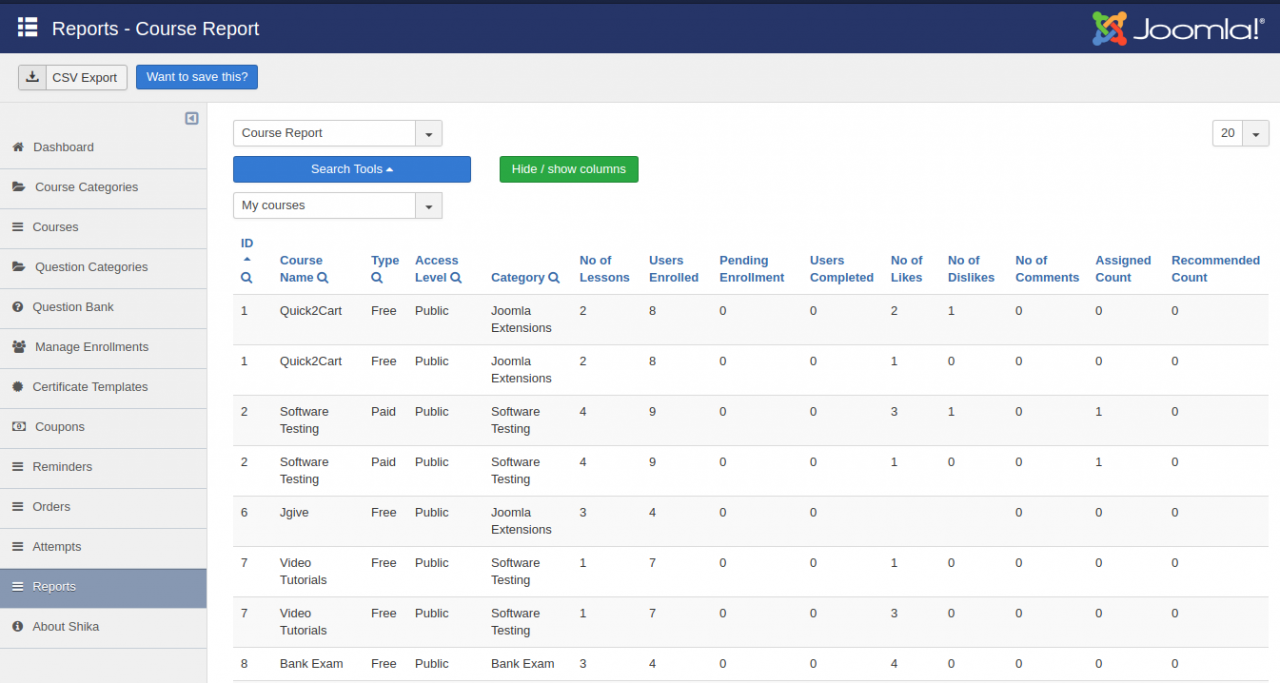Click the search icon under ID column
This screenshot has width=1280, height=683.
(246, 278)
